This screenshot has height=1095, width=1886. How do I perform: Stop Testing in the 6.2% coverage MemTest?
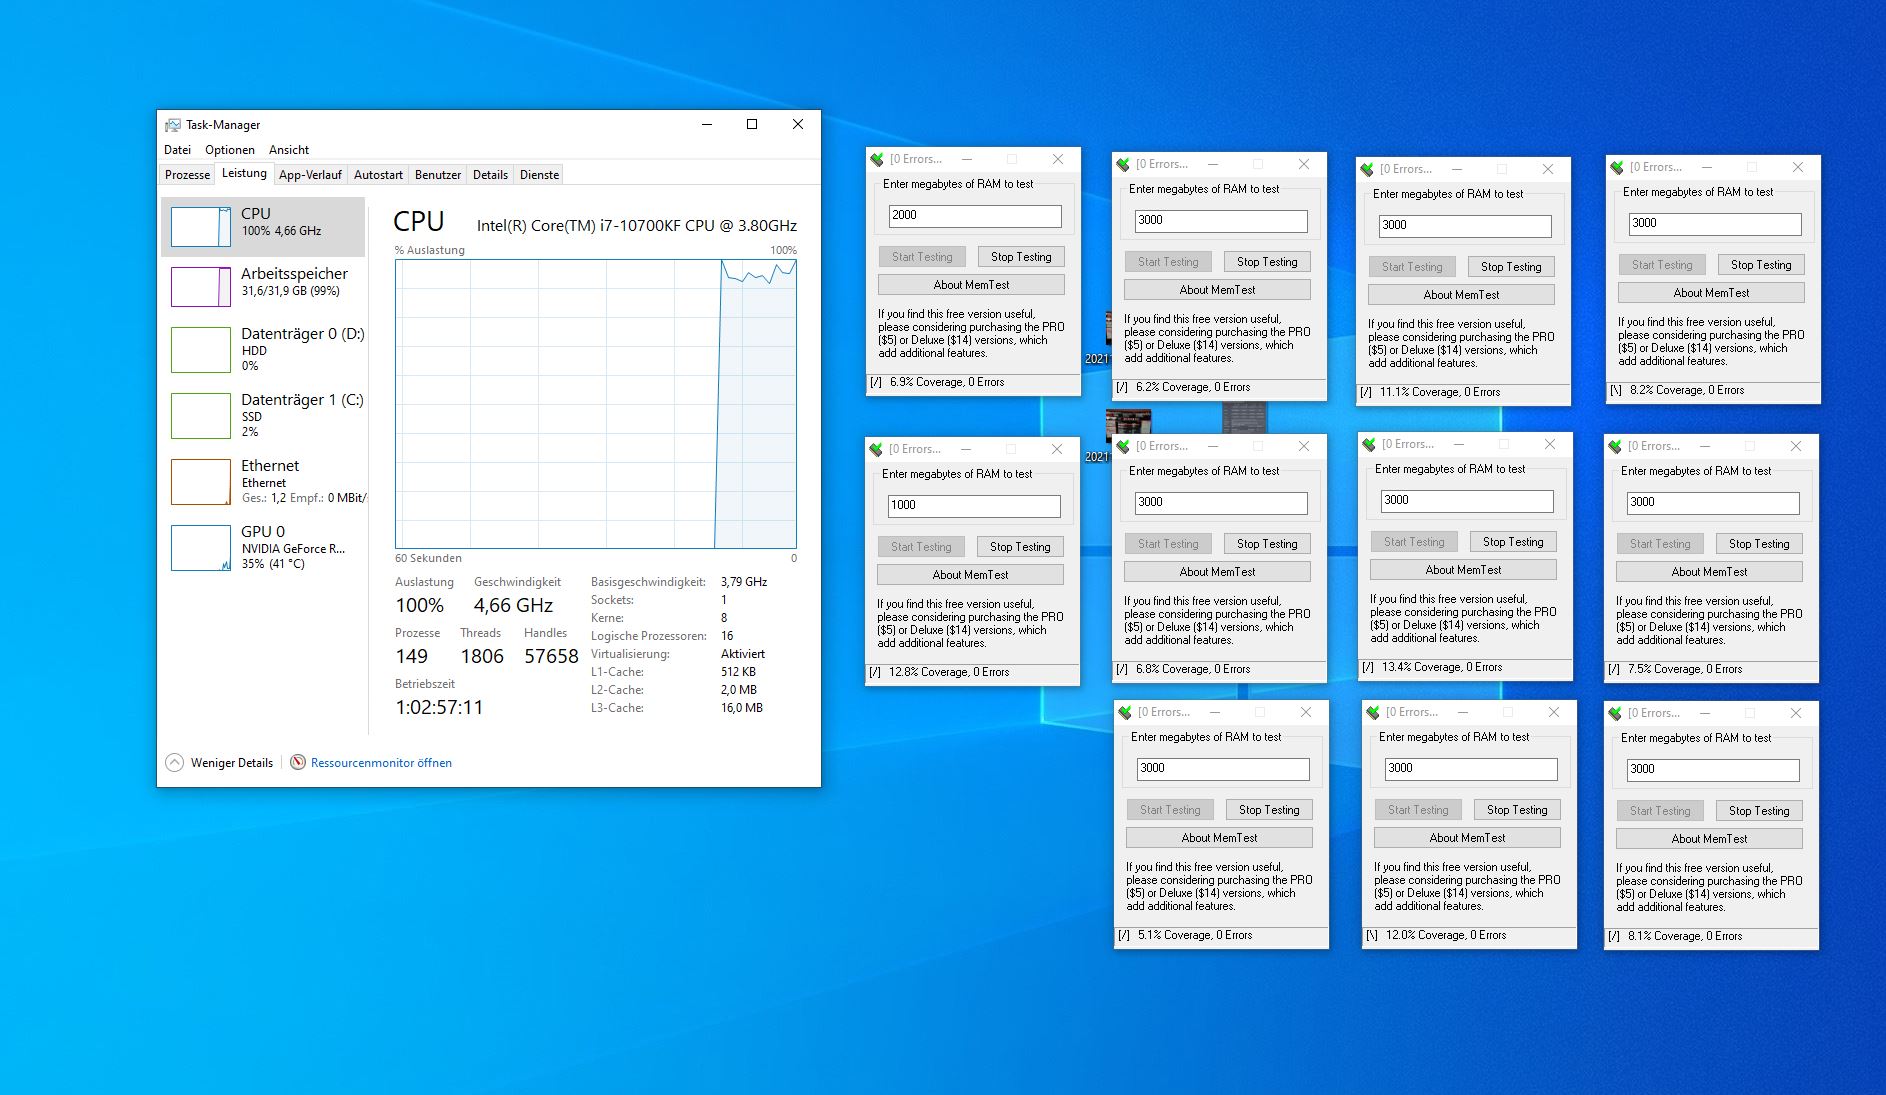[x=1267, y=262]
